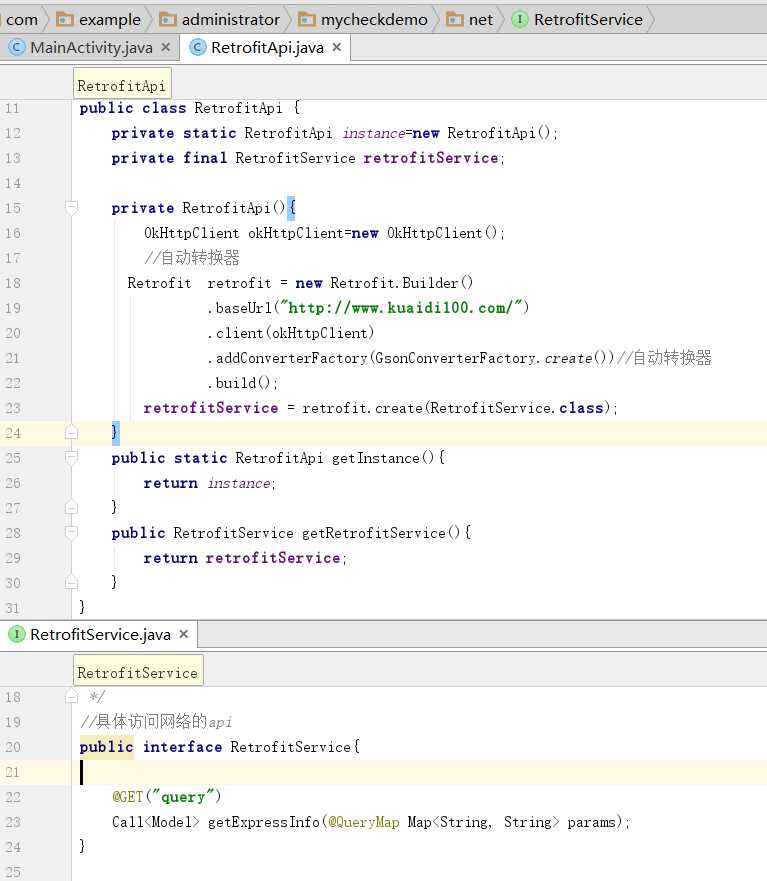The width and height of the screenshot is (767, 881).
Task: Click the static instance field on line 12
Action: (373, 133)
